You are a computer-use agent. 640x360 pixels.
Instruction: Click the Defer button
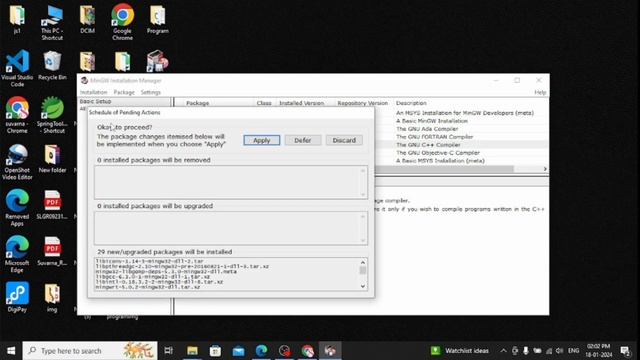point(303,140)
